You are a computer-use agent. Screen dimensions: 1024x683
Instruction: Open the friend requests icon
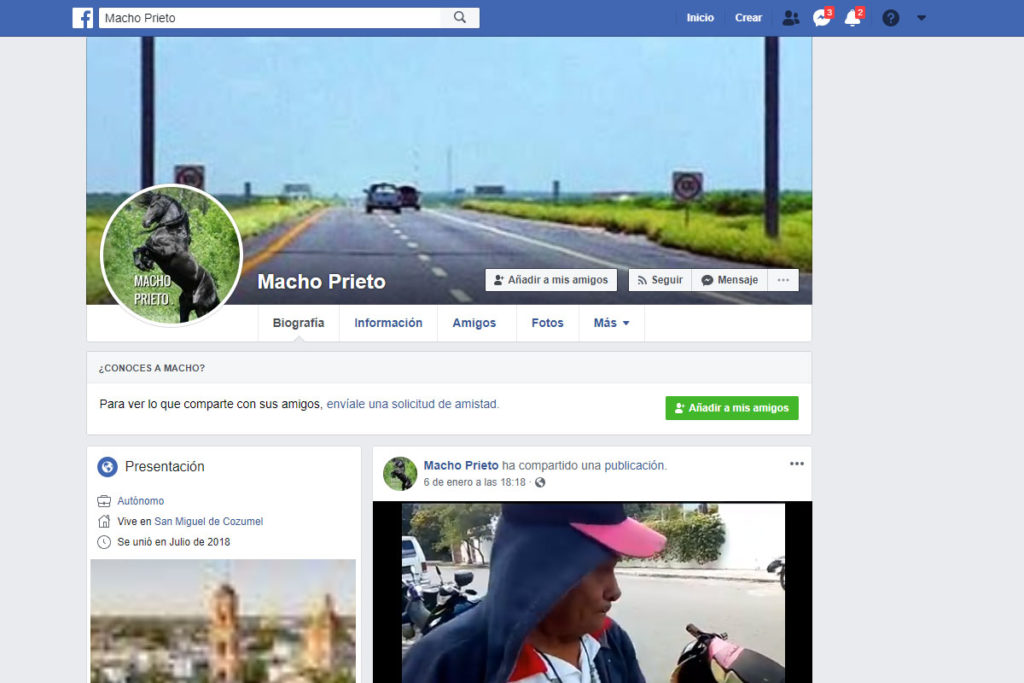click(x=791, y=18)
